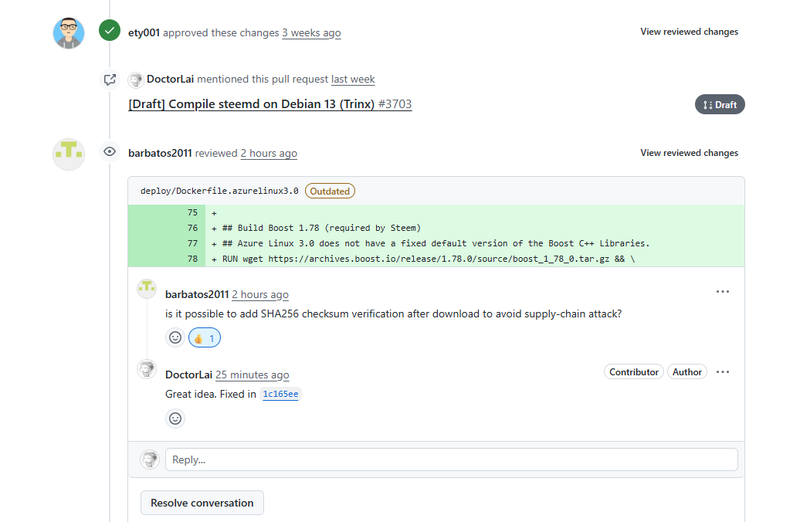Add emoji reaction to DoctorLai's reply

[x=175, y=418]
